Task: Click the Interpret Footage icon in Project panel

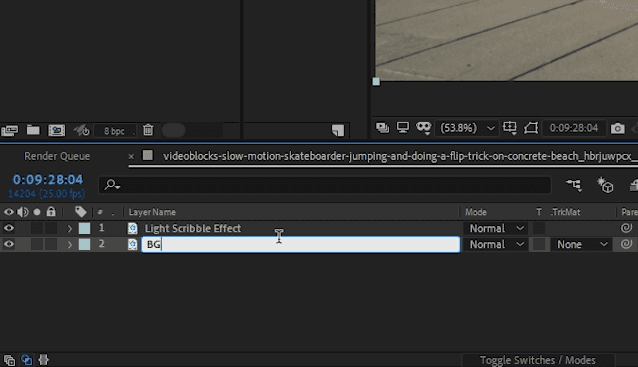Action: click(9, 131)
